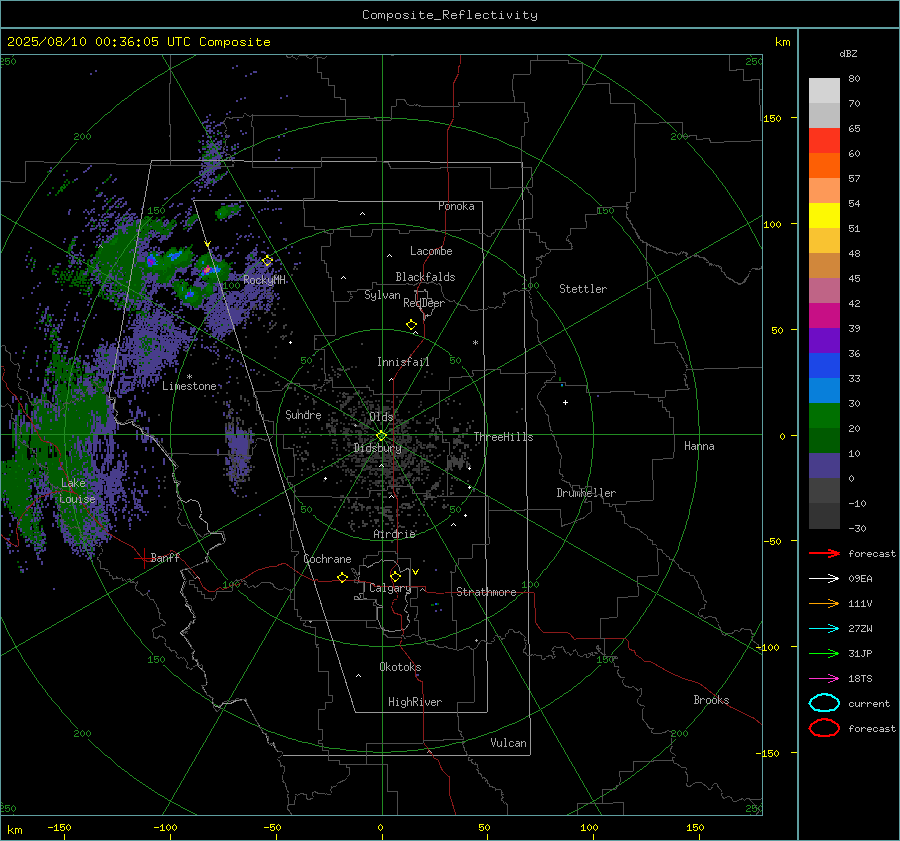Viewport: 900px width, 841px height.
Task: Click the -150 tick on bottom km axis
Action: click(59, 827)
